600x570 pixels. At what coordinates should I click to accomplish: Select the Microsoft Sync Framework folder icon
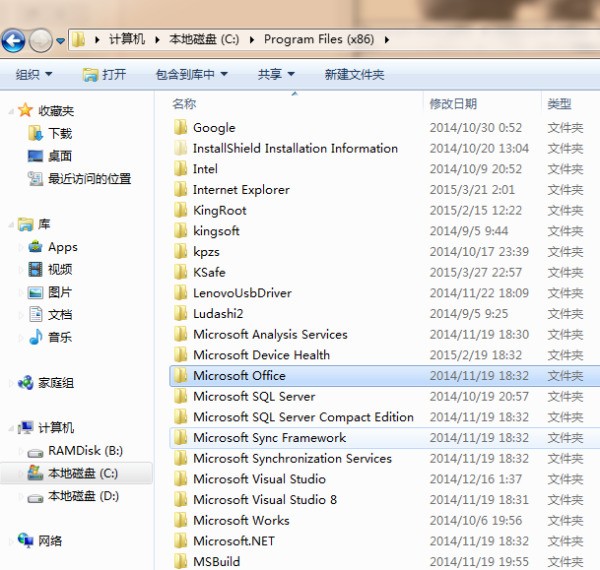(180, 437)
